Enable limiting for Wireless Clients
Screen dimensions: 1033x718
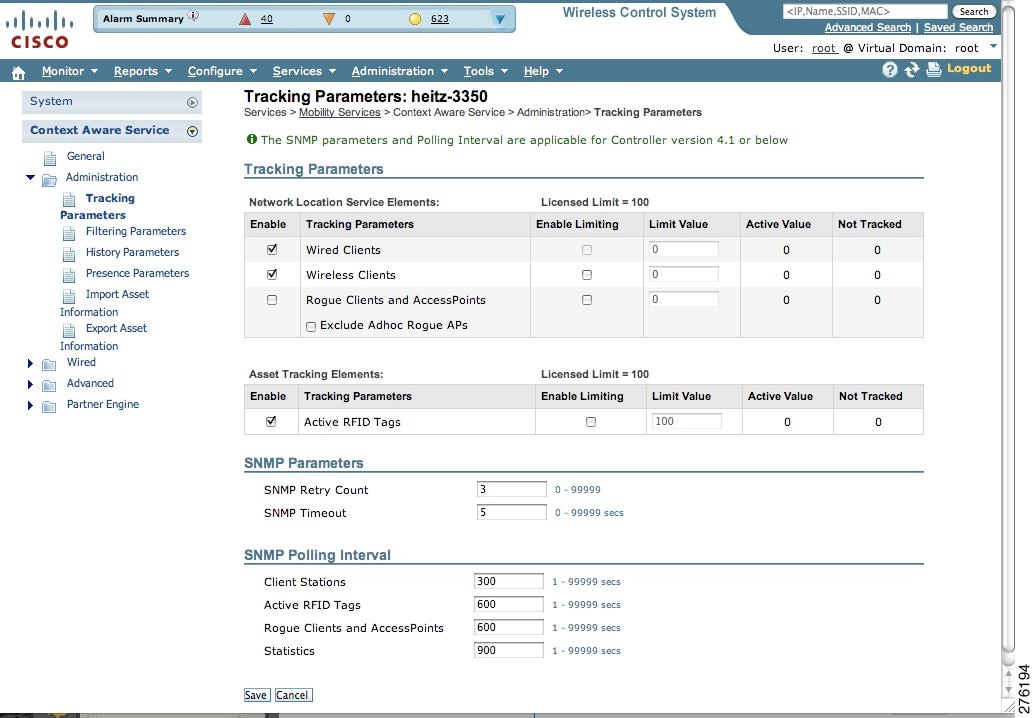click(x=587, y=275)
